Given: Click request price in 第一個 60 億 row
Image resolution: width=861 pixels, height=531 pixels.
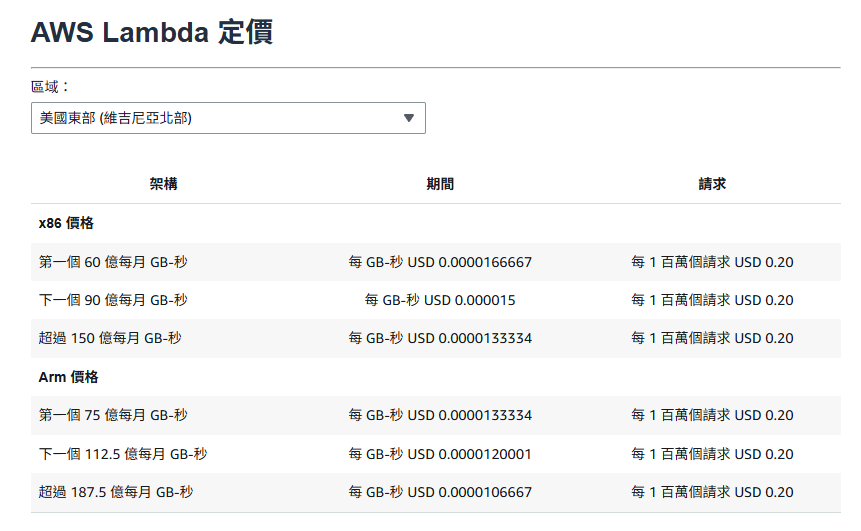Looking at the screenshot, I should coord(712,262).
